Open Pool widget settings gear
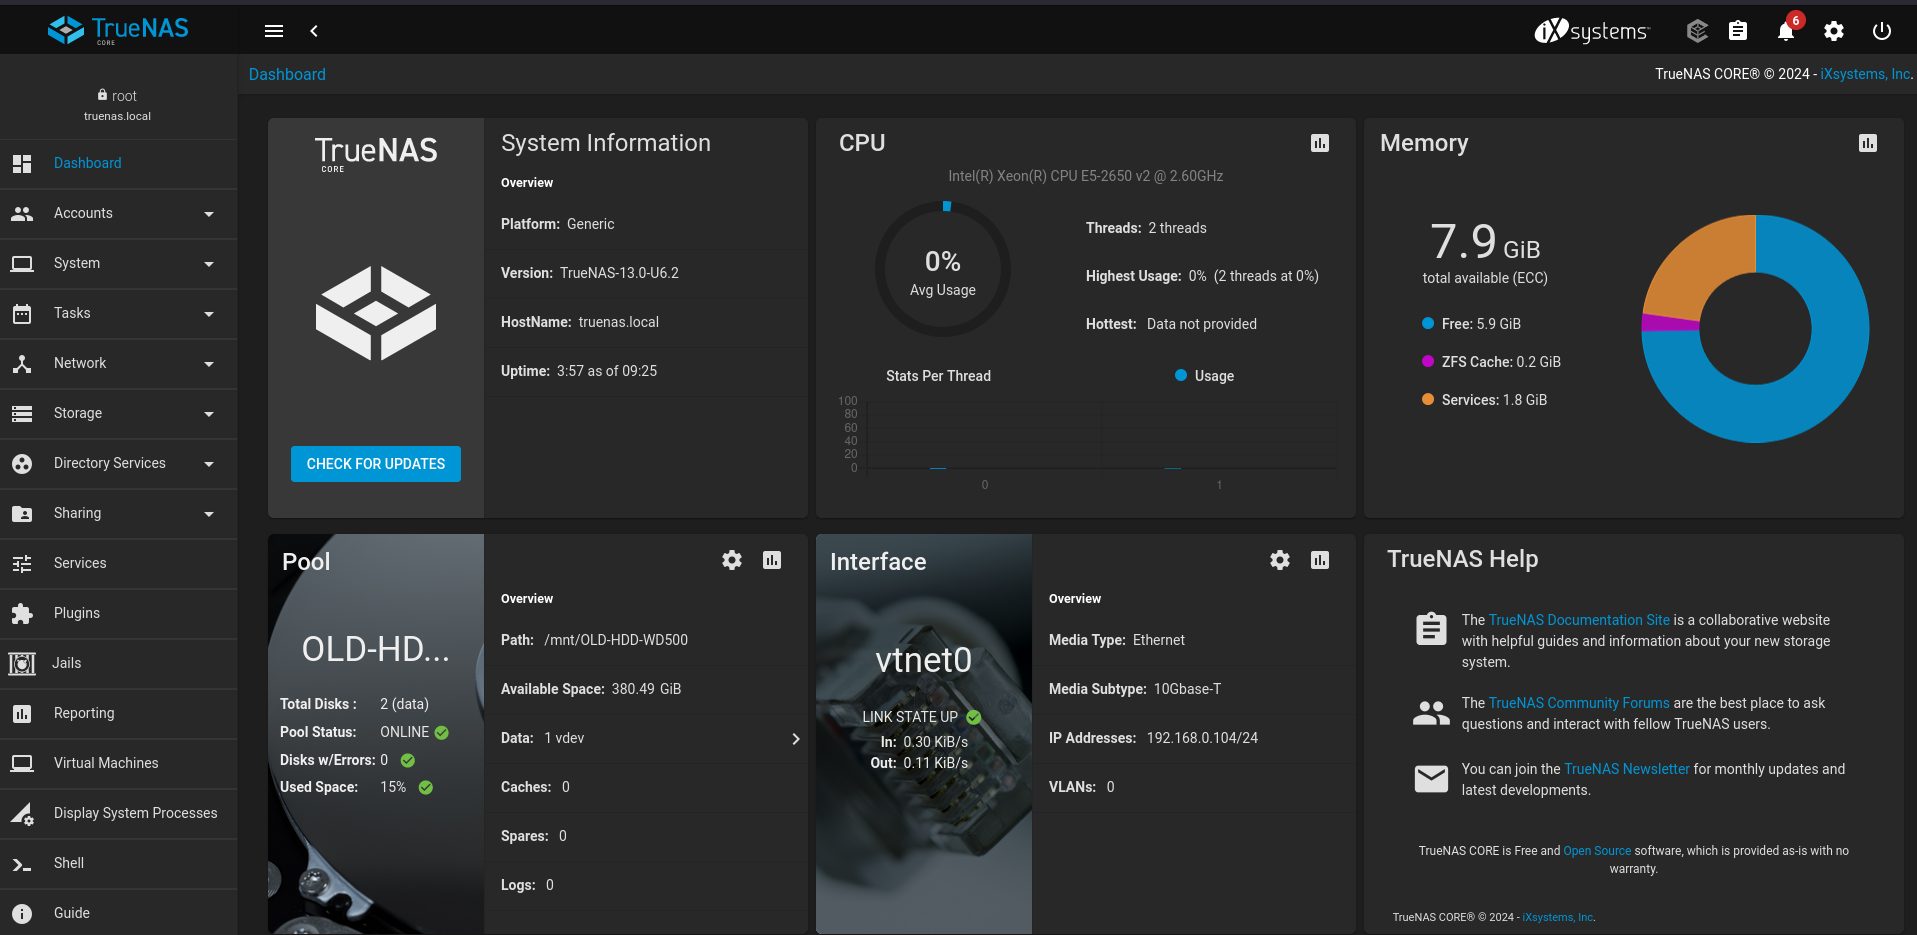The image size is (1917, 935). (732, 560)
